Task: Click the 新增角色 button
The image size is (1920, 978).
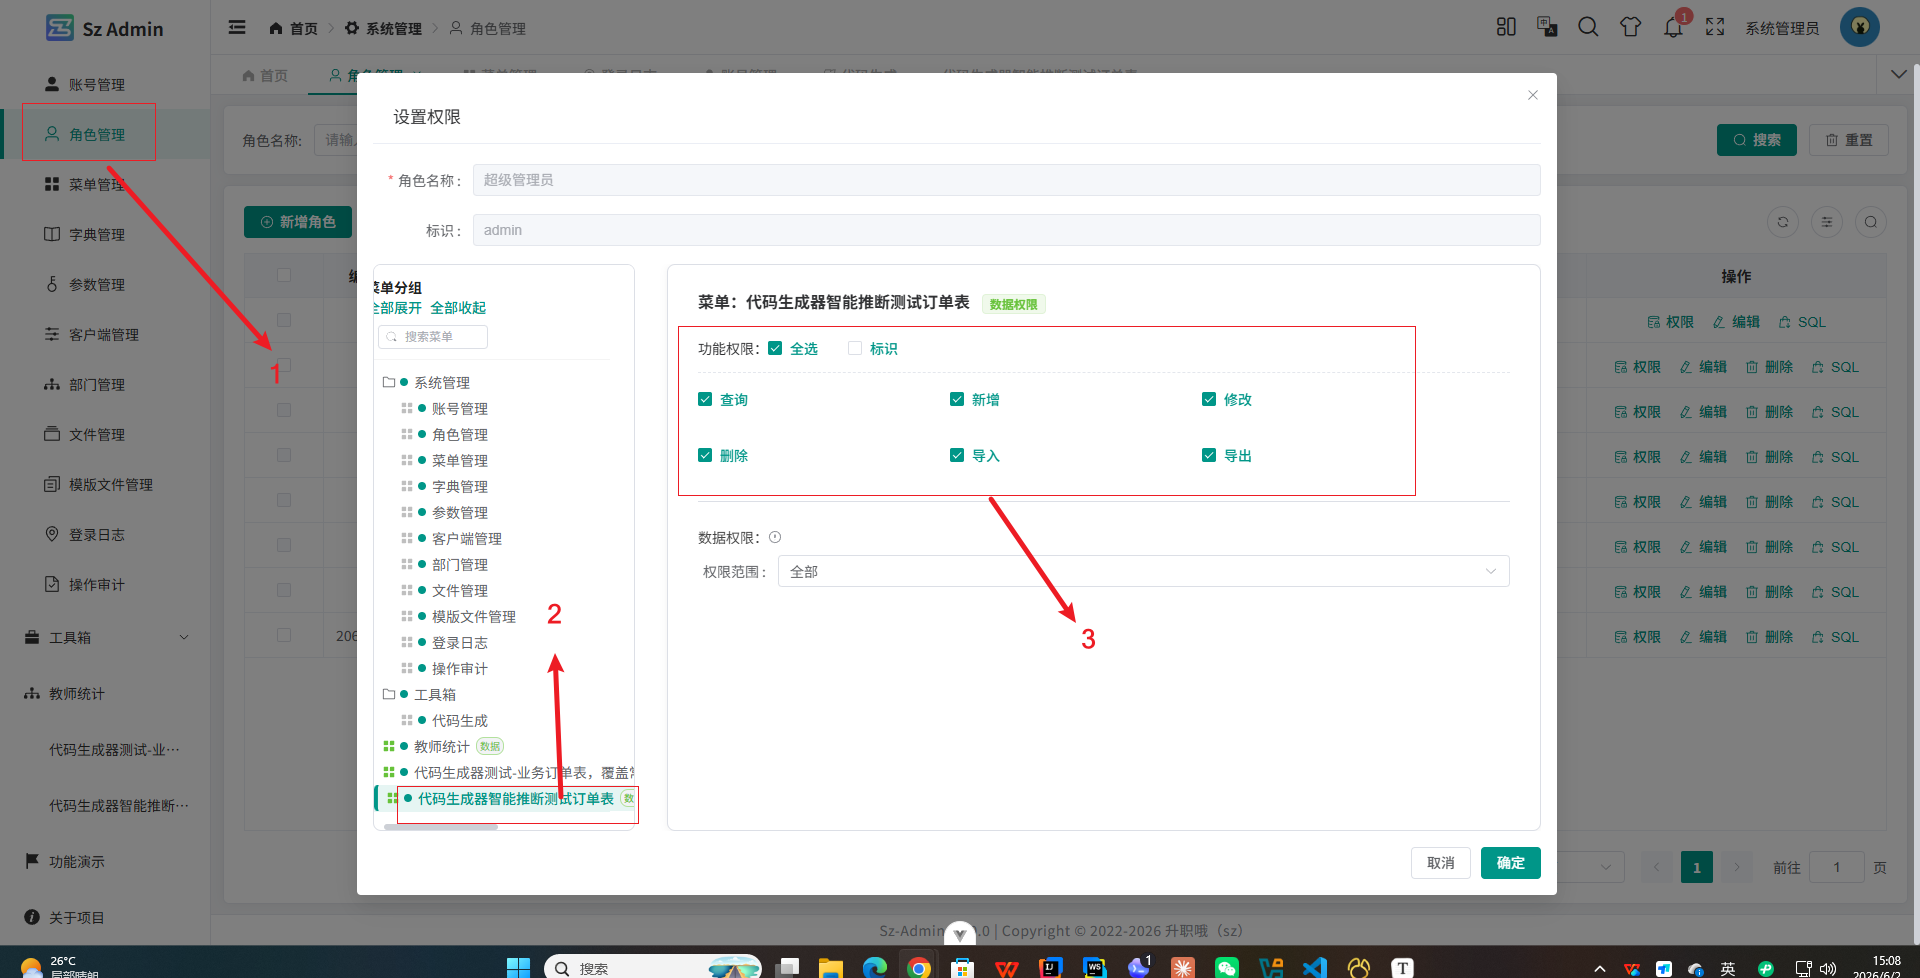Action: [x=298, y=222]
